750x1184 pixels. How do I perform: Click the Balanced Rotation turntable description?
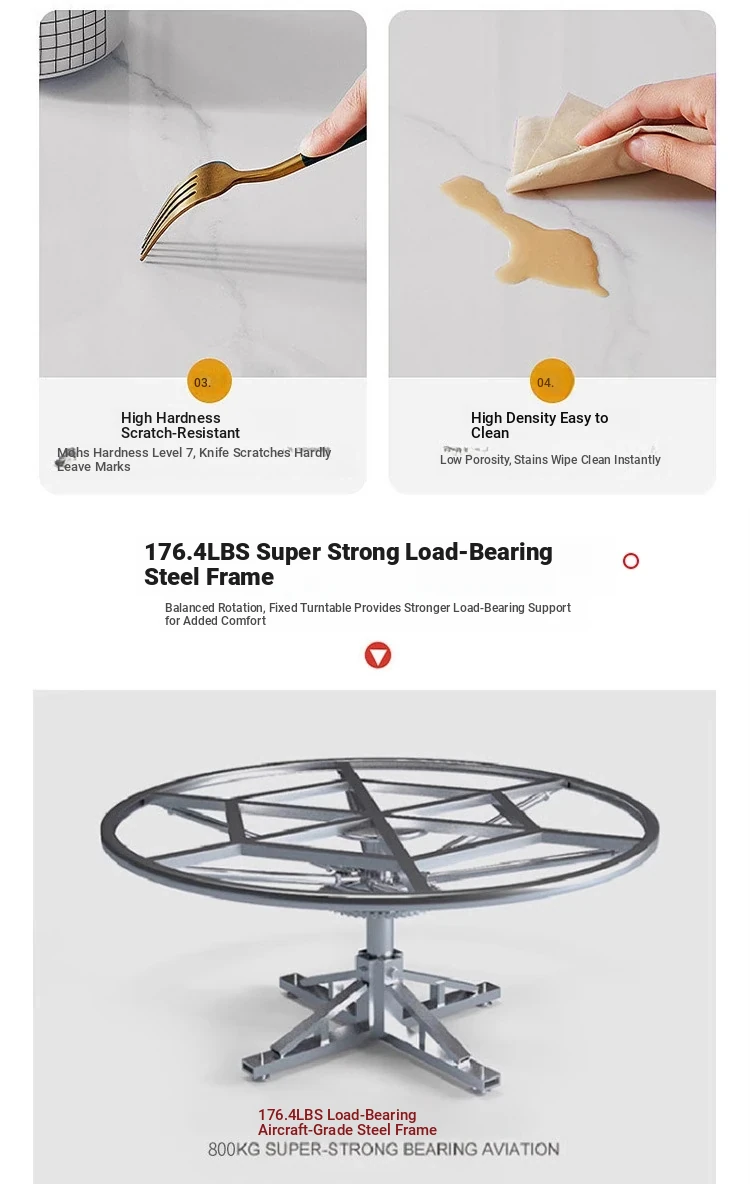pyautogui.click(x=367, y=614)
